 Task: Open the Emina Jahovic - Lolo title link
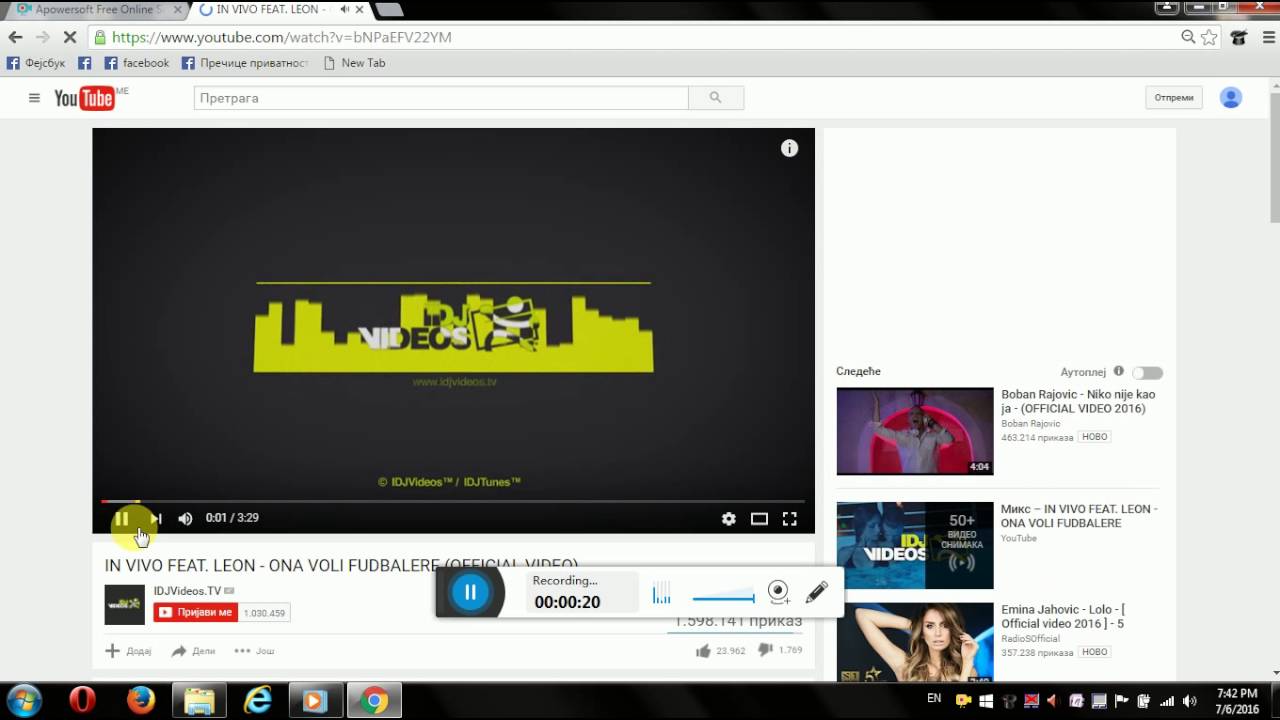(x=1063, y=616)
